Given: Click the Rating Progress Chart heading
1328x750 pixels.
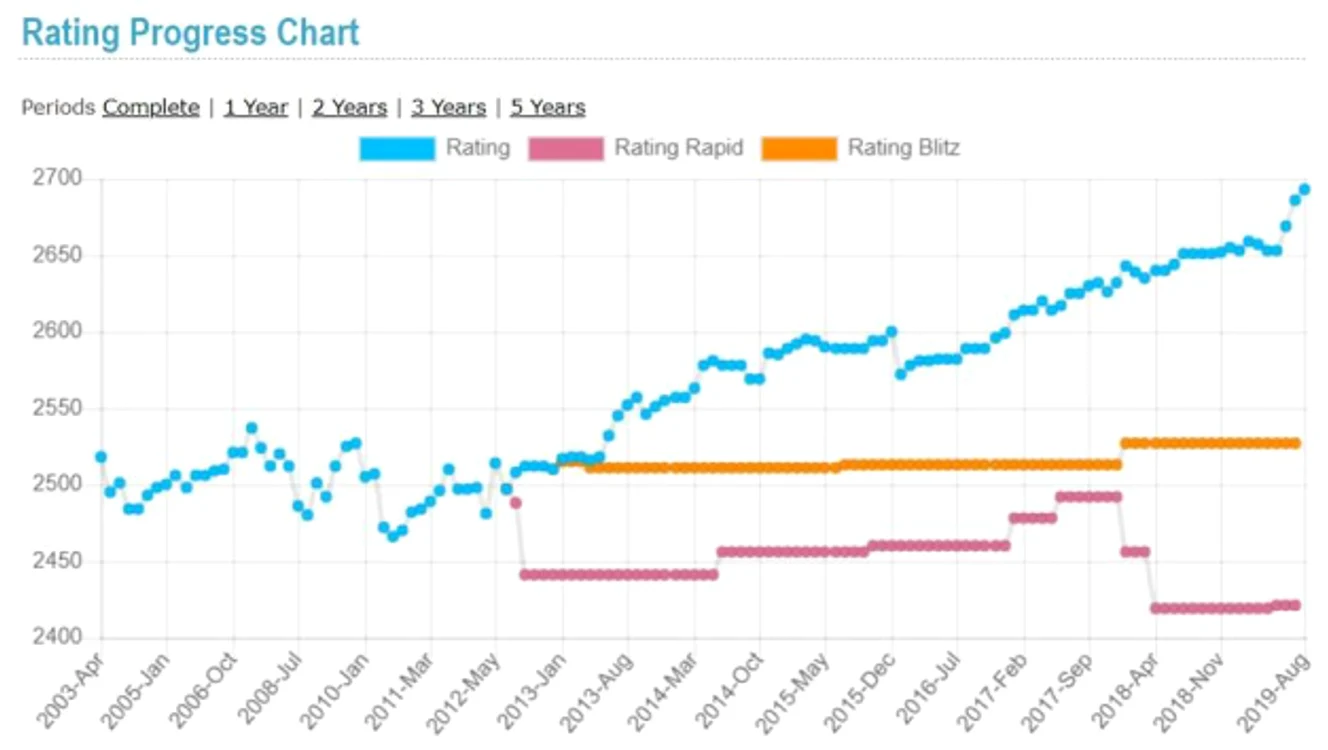Looking at the screenshot, I should [190, 32].
